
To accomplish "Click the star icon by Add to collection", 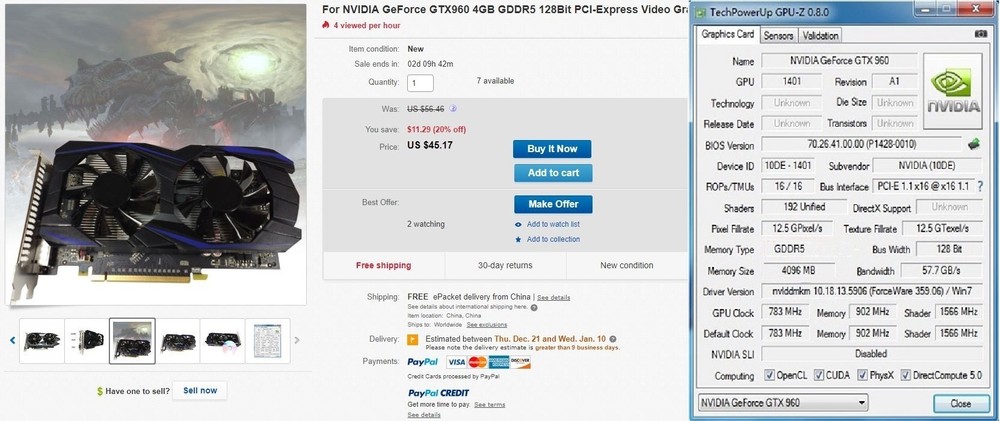I will [x=518, y=239].
